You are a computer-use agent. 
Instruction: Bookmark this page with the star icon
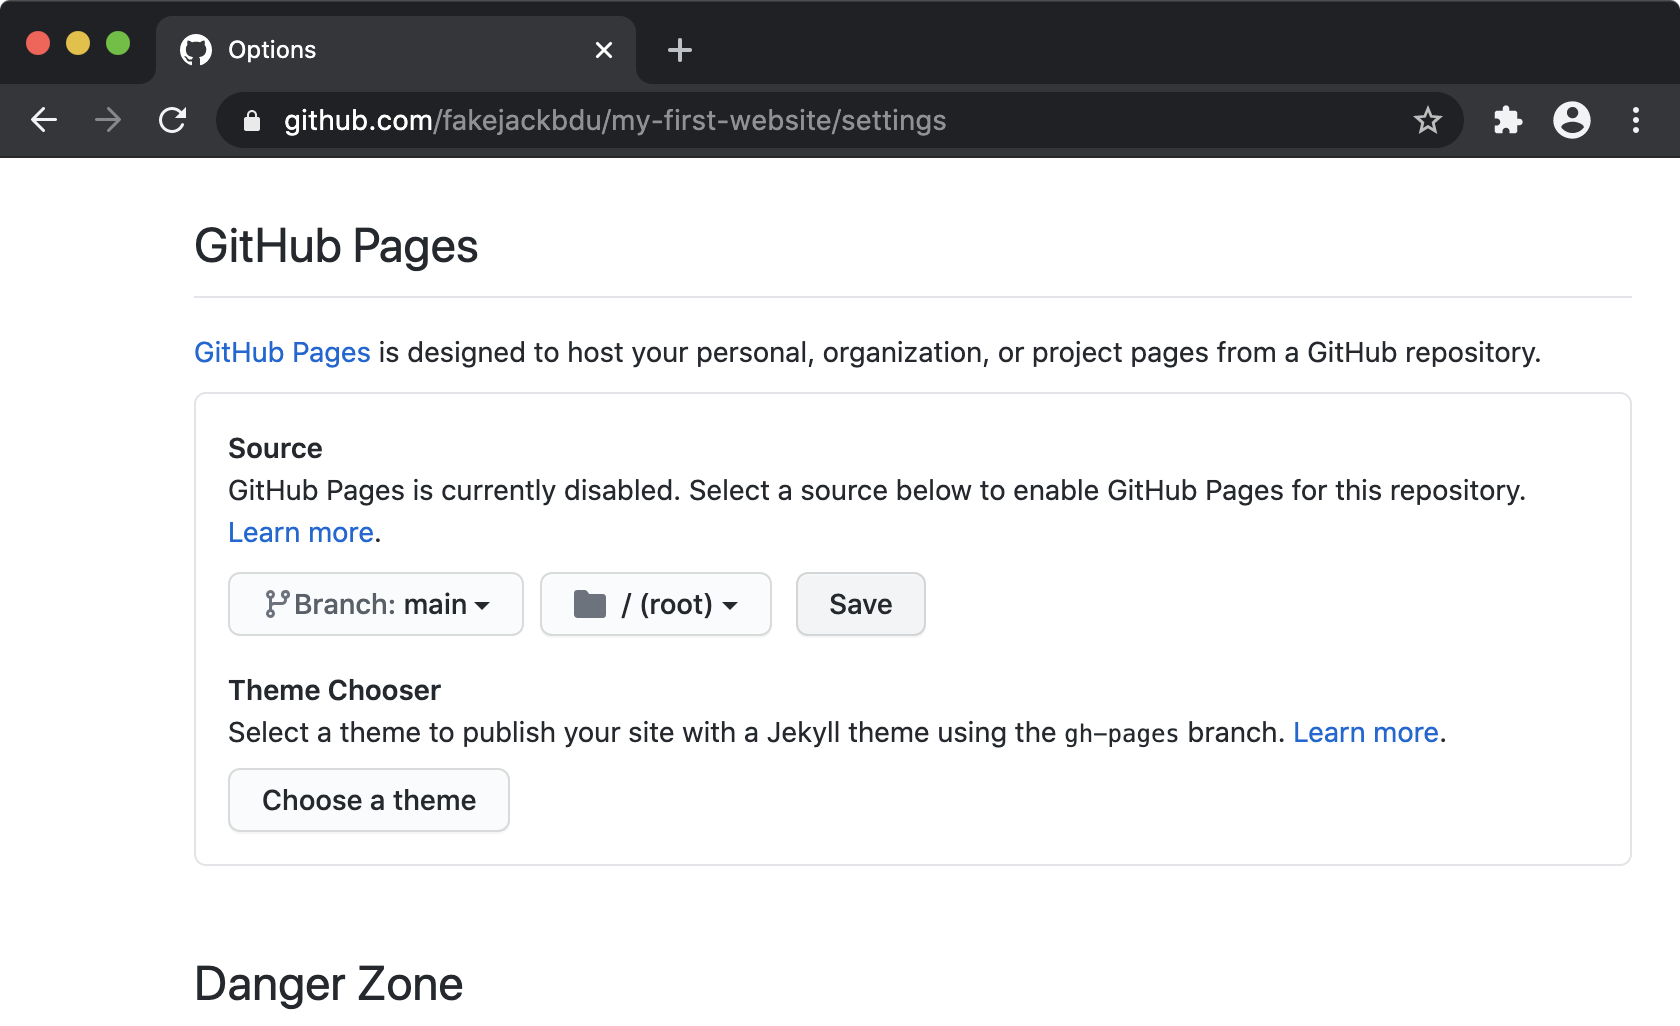(x=1427, y=120)
